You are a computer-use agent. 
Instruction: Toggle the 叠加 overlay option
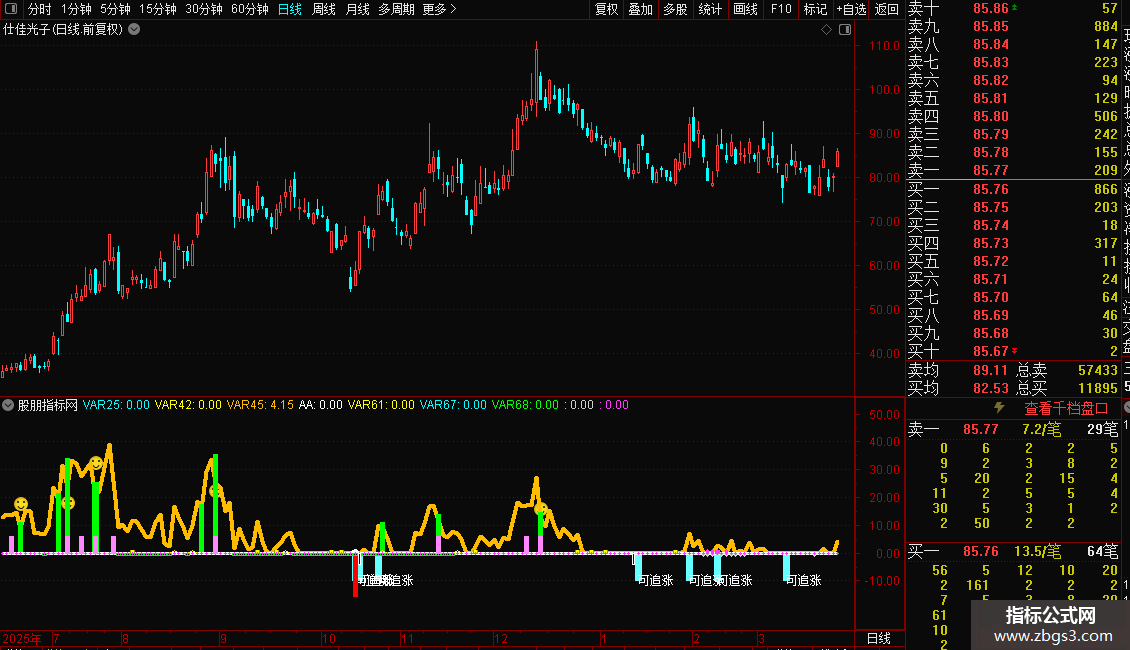pyautogui.click(x=640, y=9)
